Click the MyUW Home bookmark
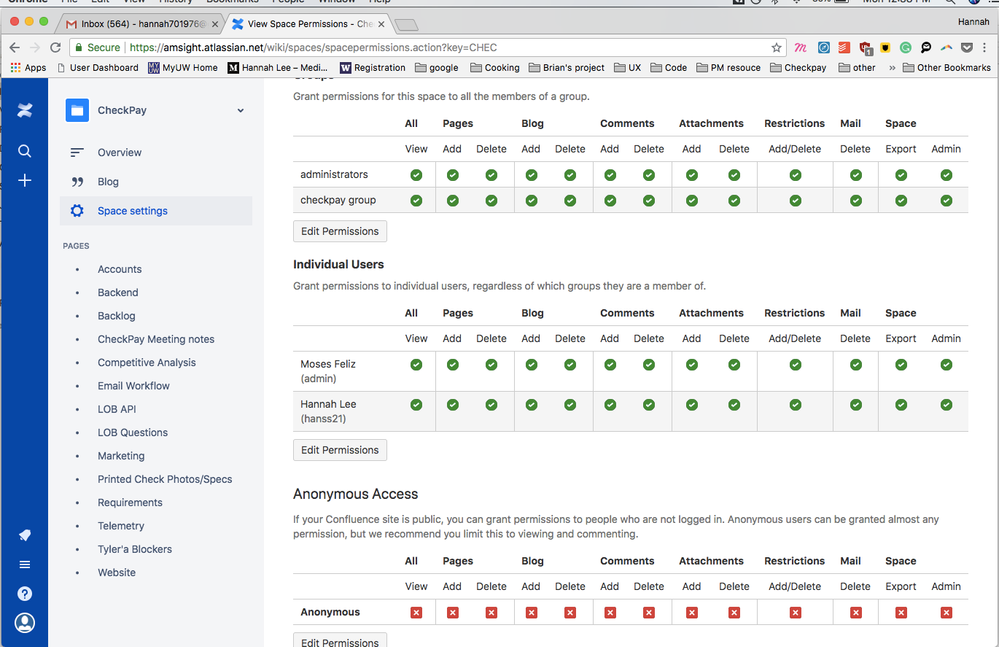Screen dimensions: 999x647 tap(183, 68)
